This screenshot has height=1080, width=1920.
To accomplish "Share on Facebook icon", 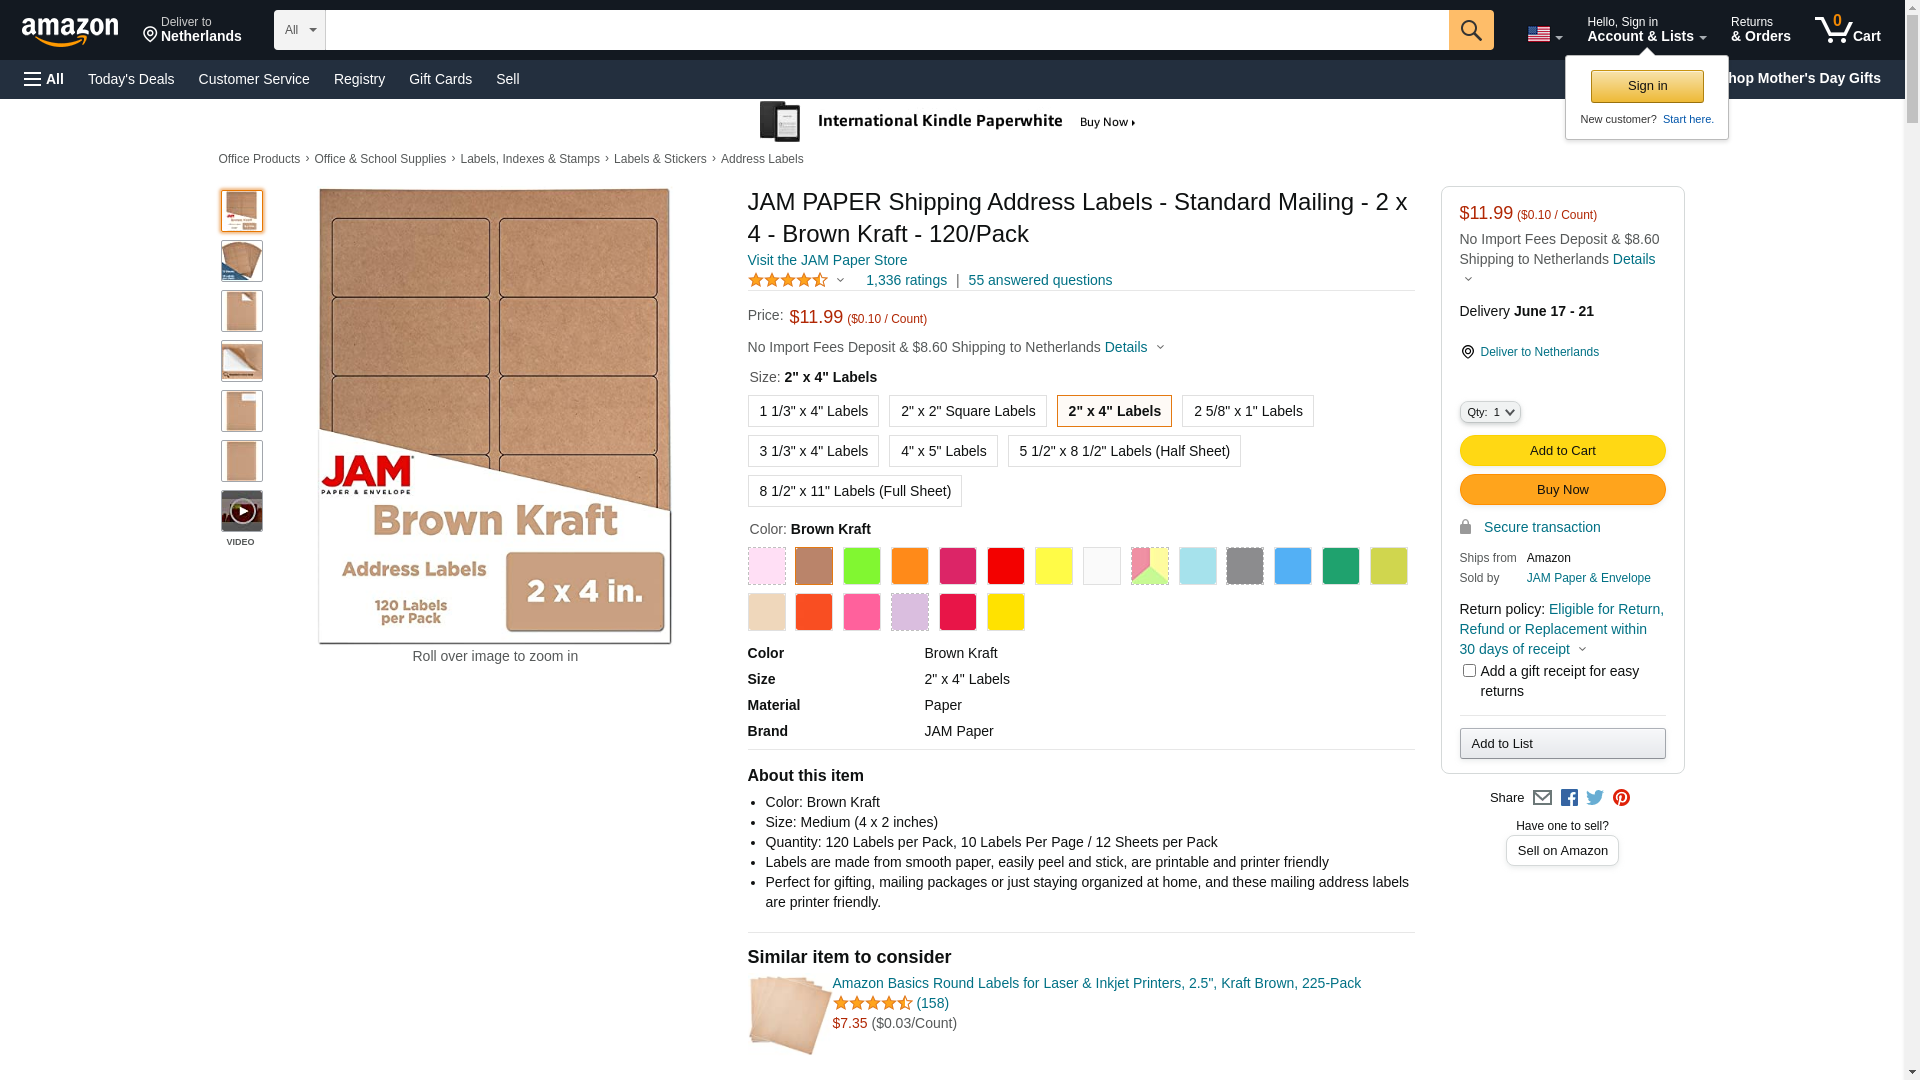I will (x=1569, y=798).
